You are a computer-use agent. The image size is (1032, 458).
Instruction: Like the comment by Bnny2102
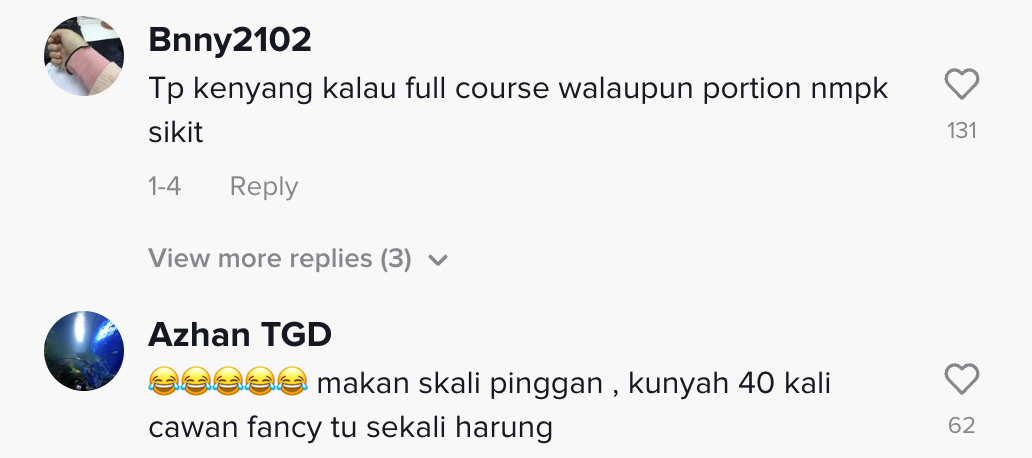962,84
